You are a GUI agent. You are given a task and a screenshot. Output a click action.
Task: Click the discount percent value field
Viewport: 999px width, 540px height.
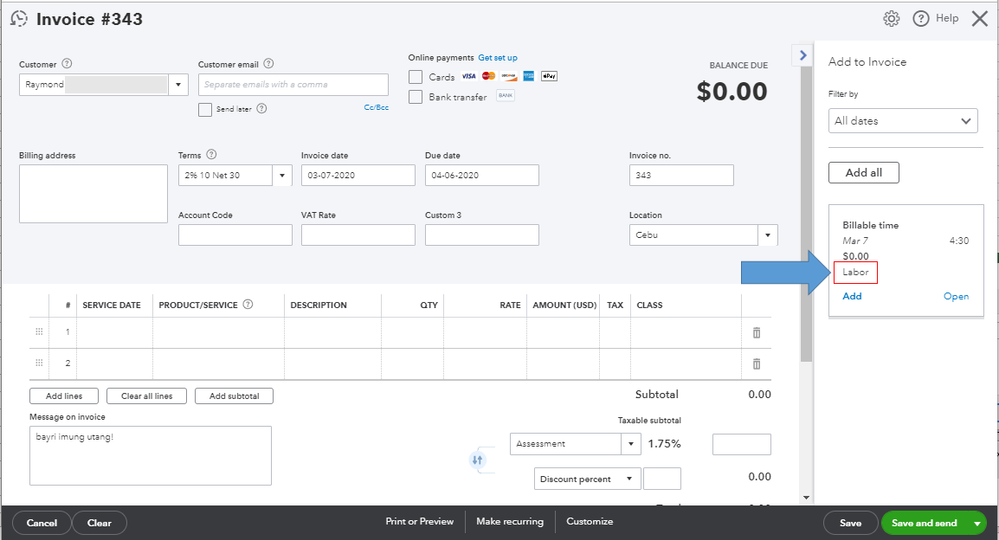coord(662,479)
